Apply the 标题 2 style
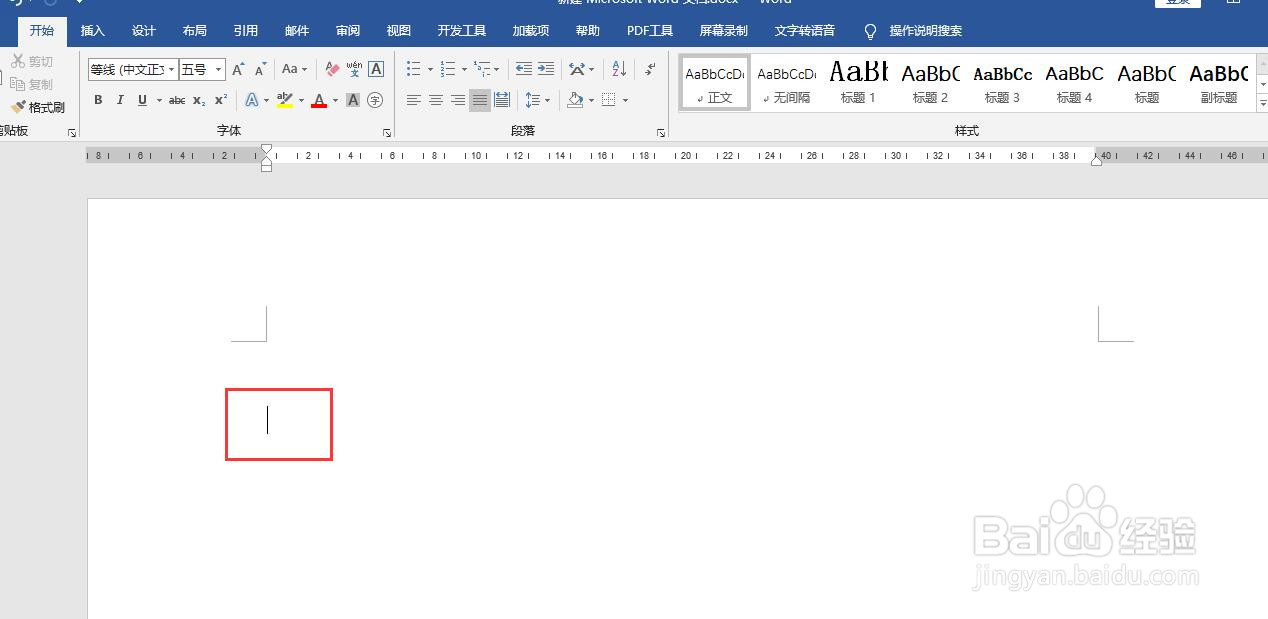Viewport: 1268px width, 619px height. coord(930,82)
